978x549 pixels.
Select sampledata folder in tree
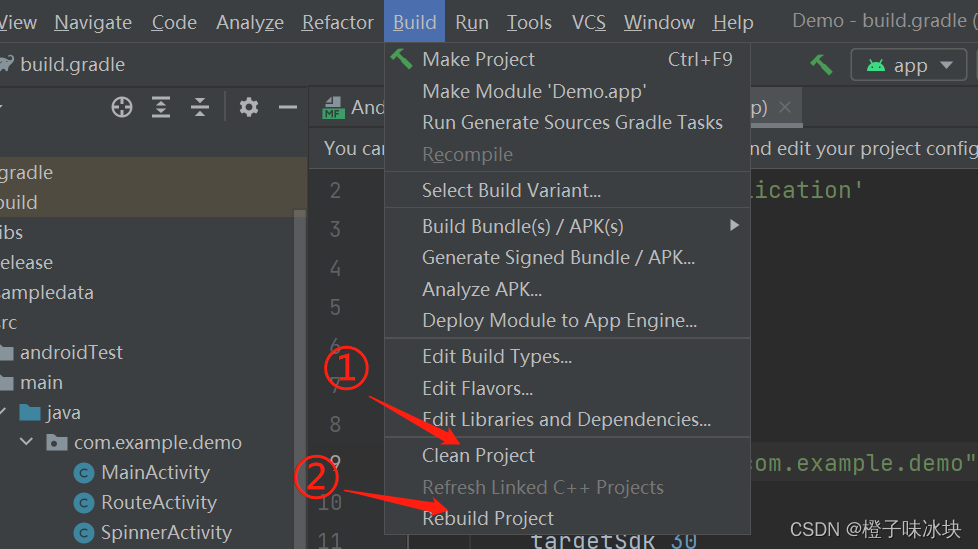pyautogui.click(x=47, y=293)
